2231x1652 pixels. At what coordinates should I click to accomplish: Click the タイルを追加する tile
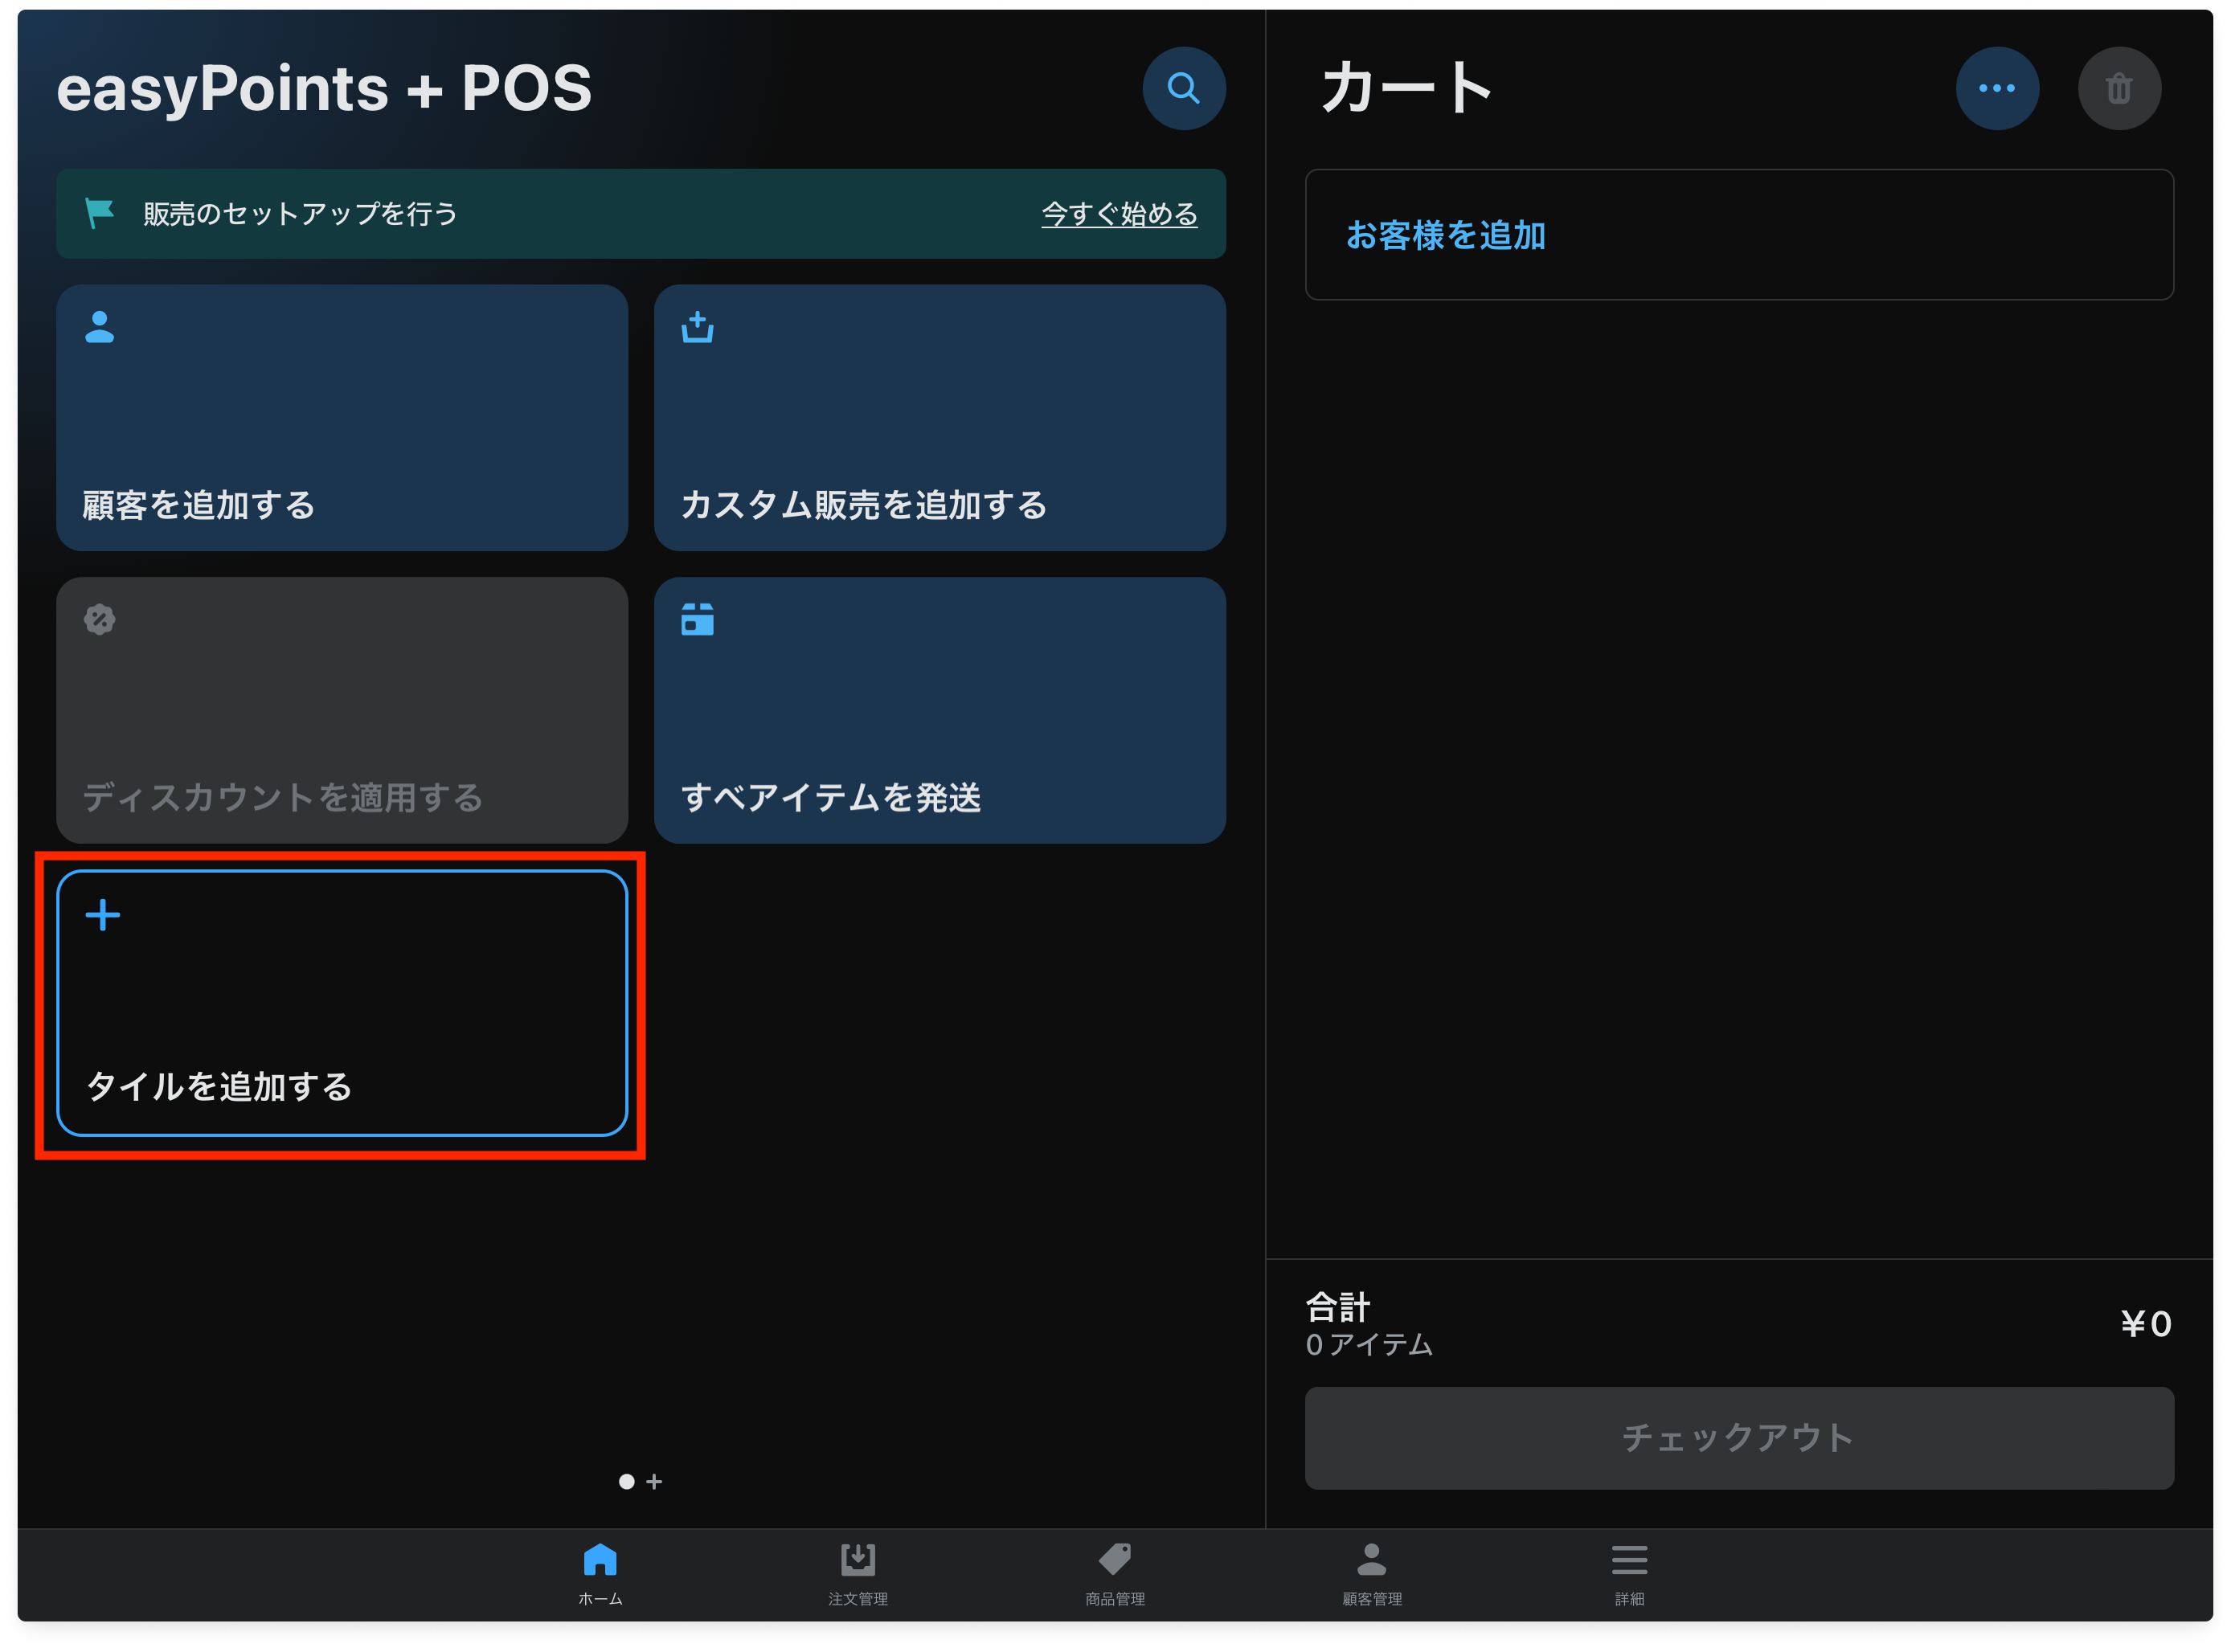(342, 1003)
